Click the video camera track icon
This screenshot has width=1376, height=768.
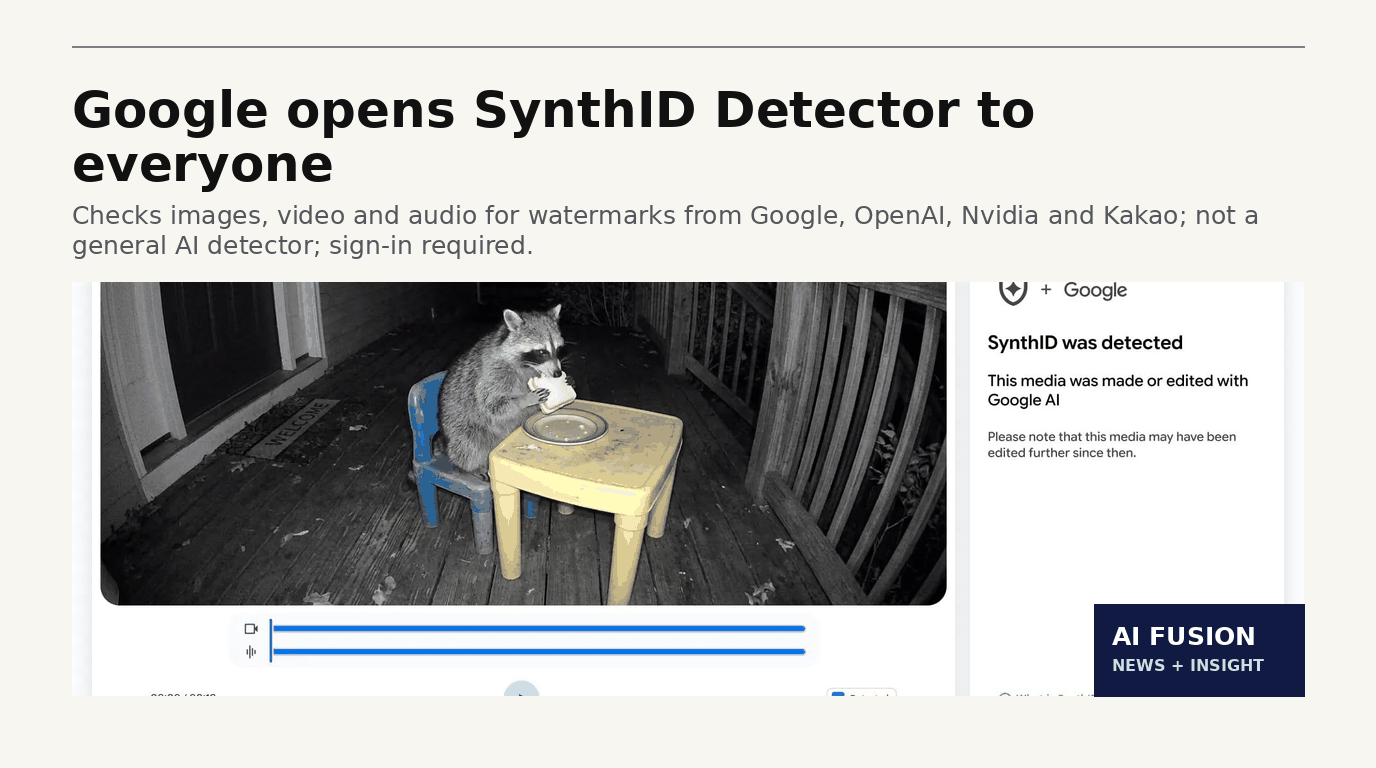point(251,629)
